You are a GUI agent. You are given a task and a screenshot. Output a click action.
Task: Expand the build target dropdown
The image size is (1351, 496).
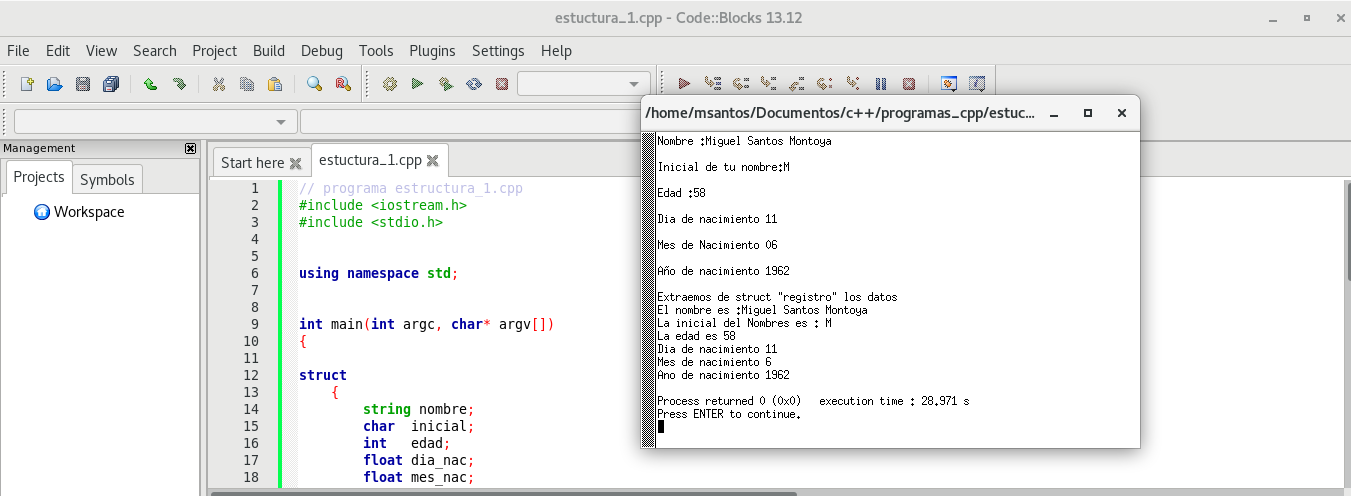pos(634,84)
